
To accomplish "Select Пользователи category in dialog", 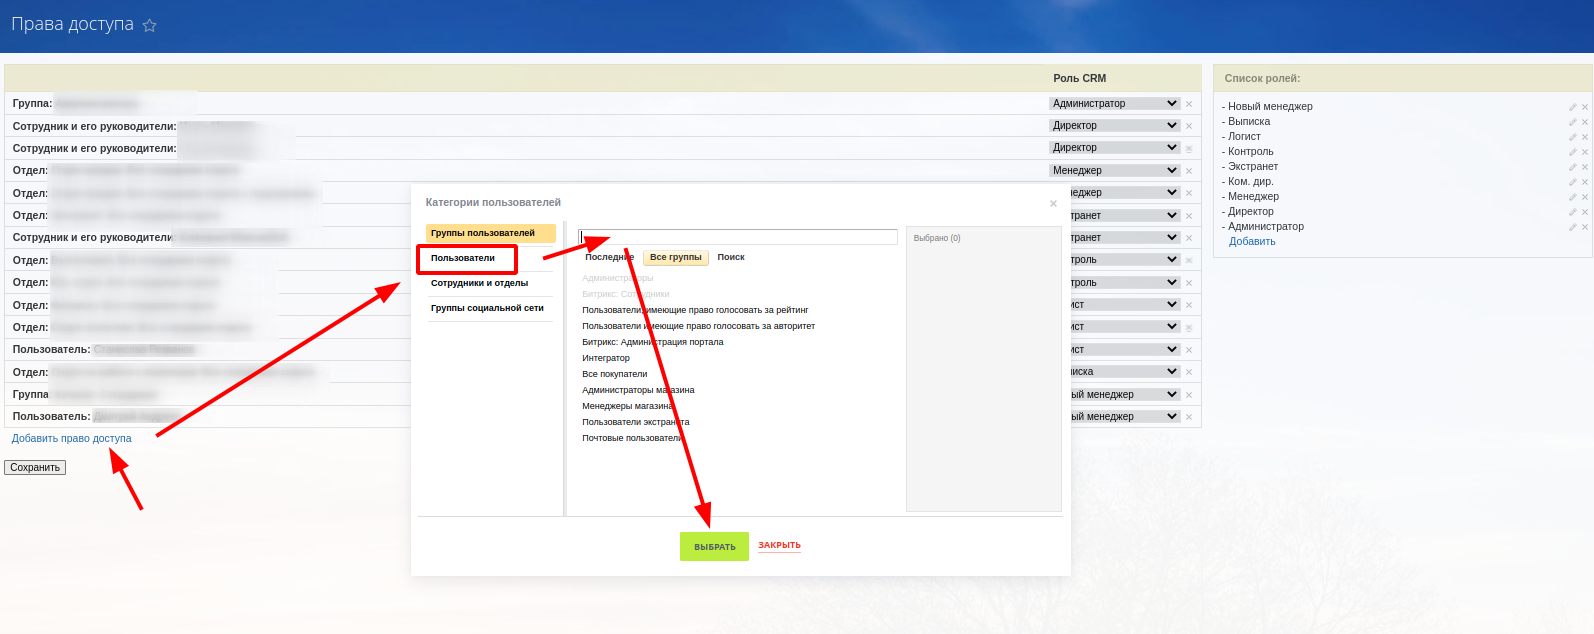I will tap(466, 259).
